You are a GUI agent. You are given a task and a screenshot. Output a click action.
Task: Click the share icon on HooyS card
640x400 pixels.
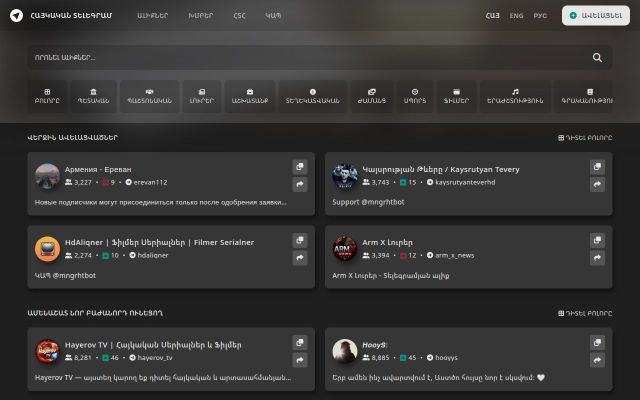click(x=597, y=360)
